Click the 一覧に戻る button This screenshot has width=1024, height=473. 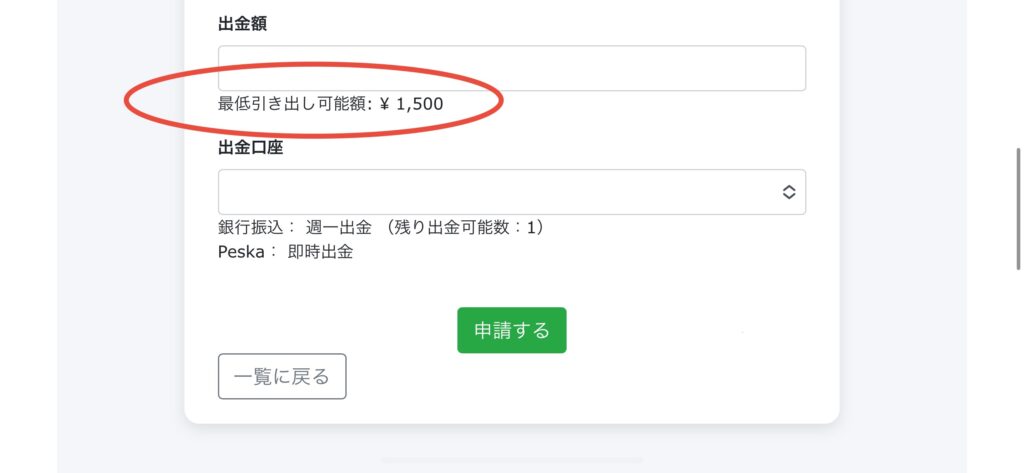tap(282, 377)
